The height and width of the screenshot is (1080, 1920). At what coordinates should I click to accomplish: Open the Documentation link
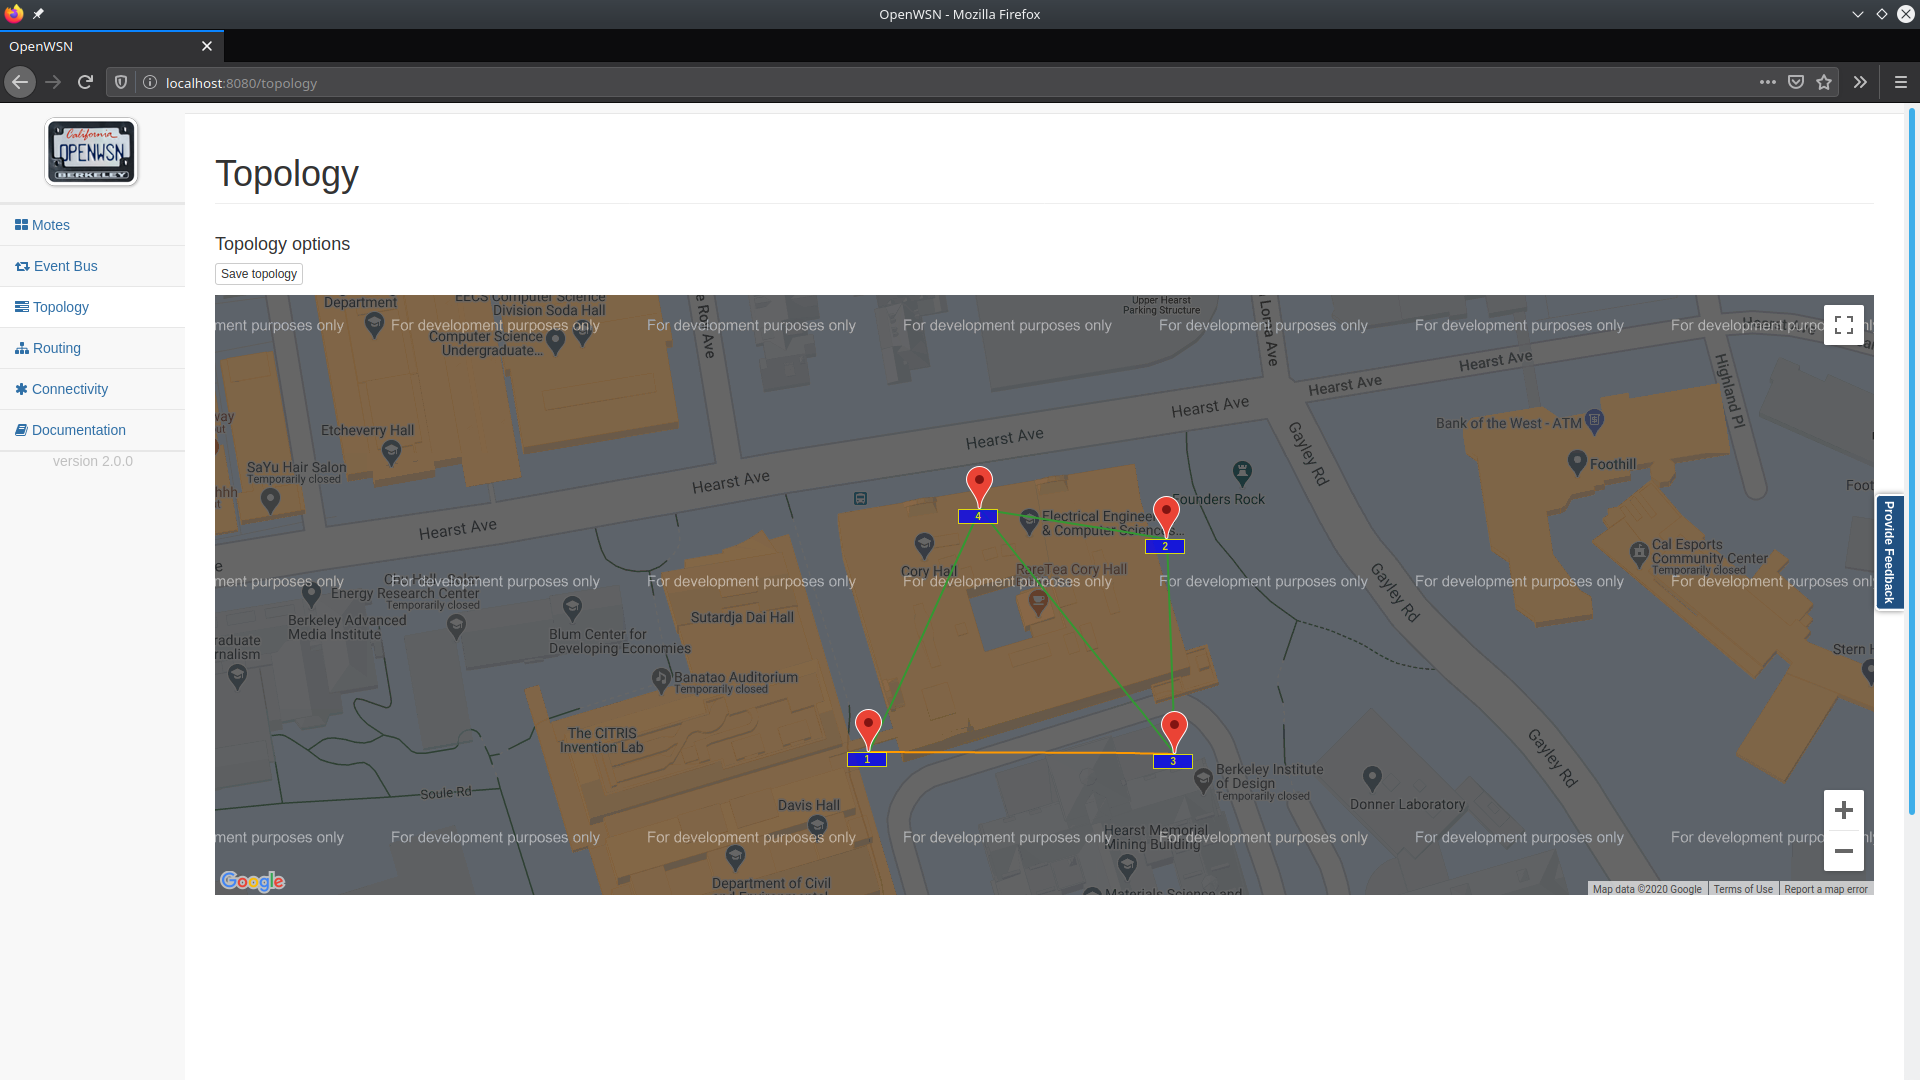70,430
